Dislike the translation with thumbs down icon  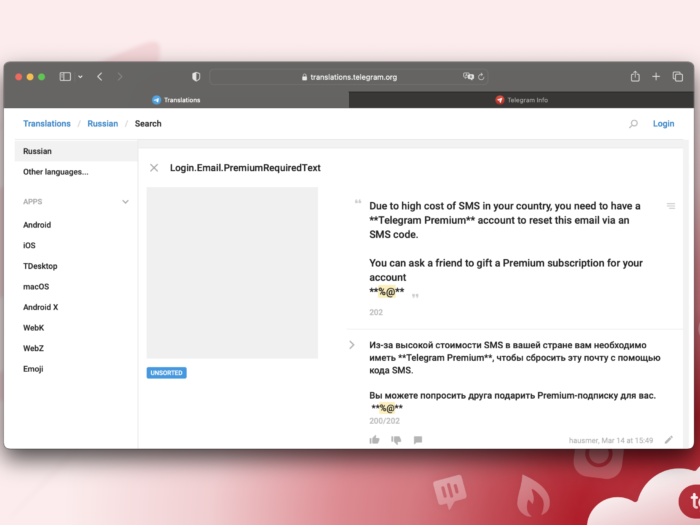[396, 440]
